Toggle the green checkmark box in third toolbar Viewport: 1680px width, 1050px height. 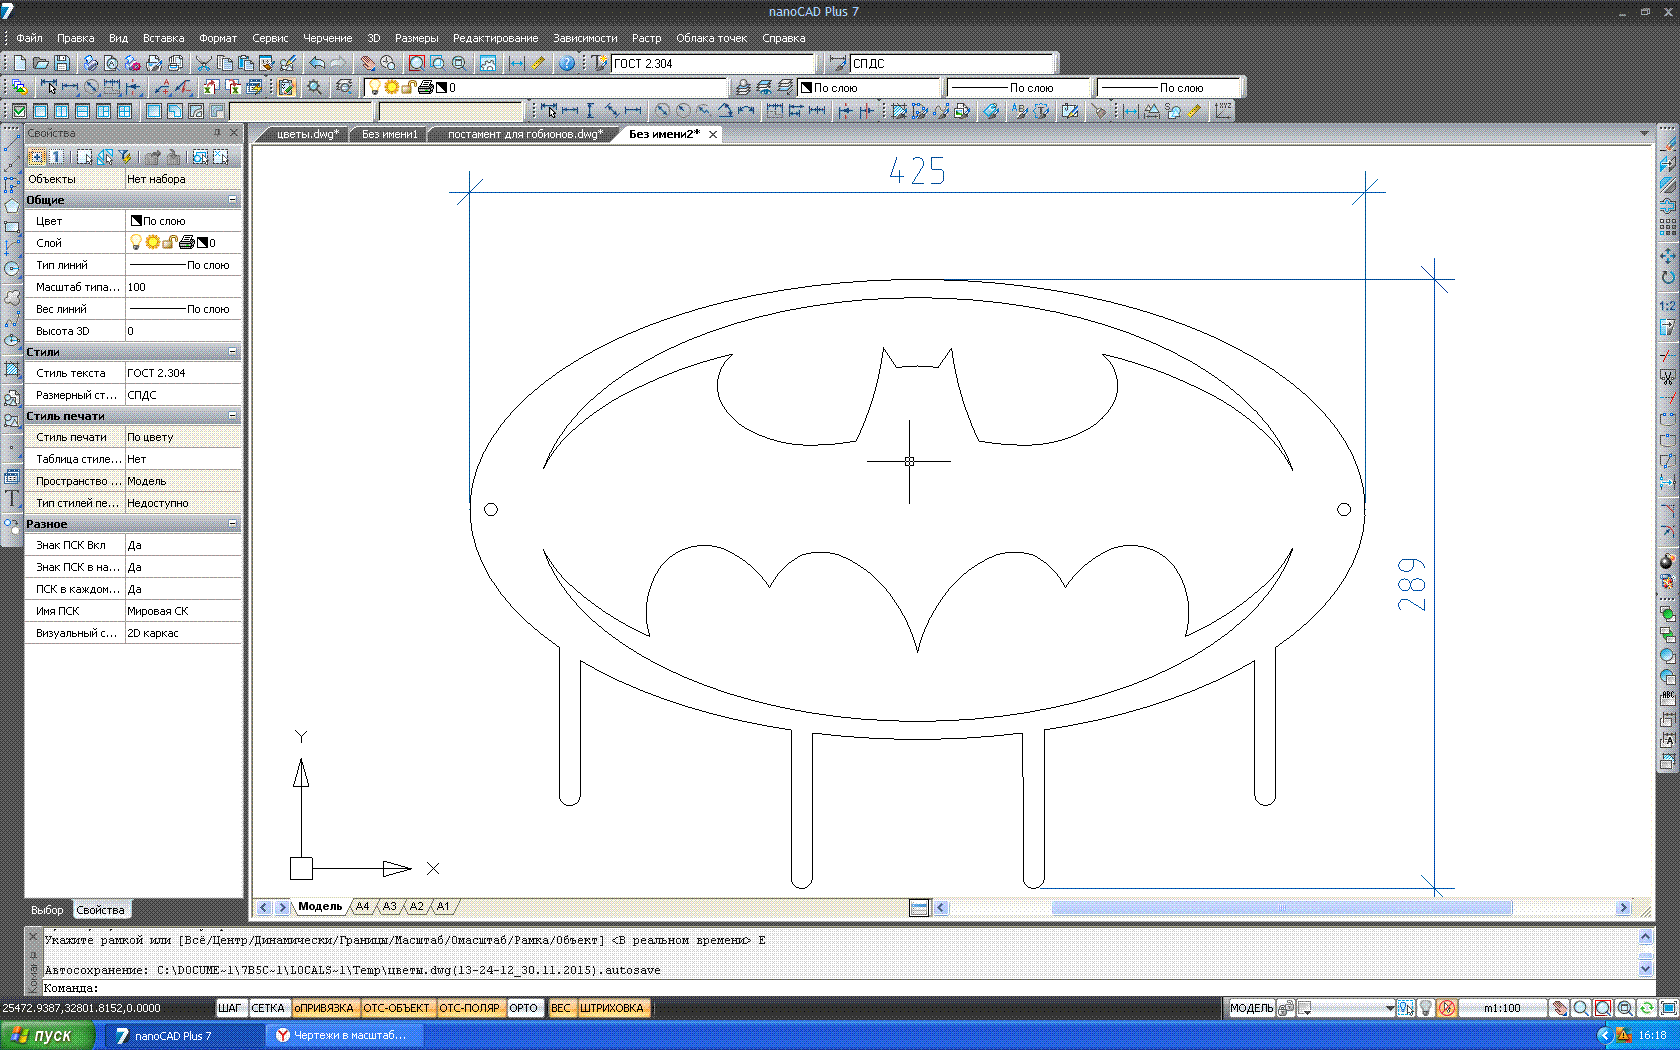click(x=19, y=111)
